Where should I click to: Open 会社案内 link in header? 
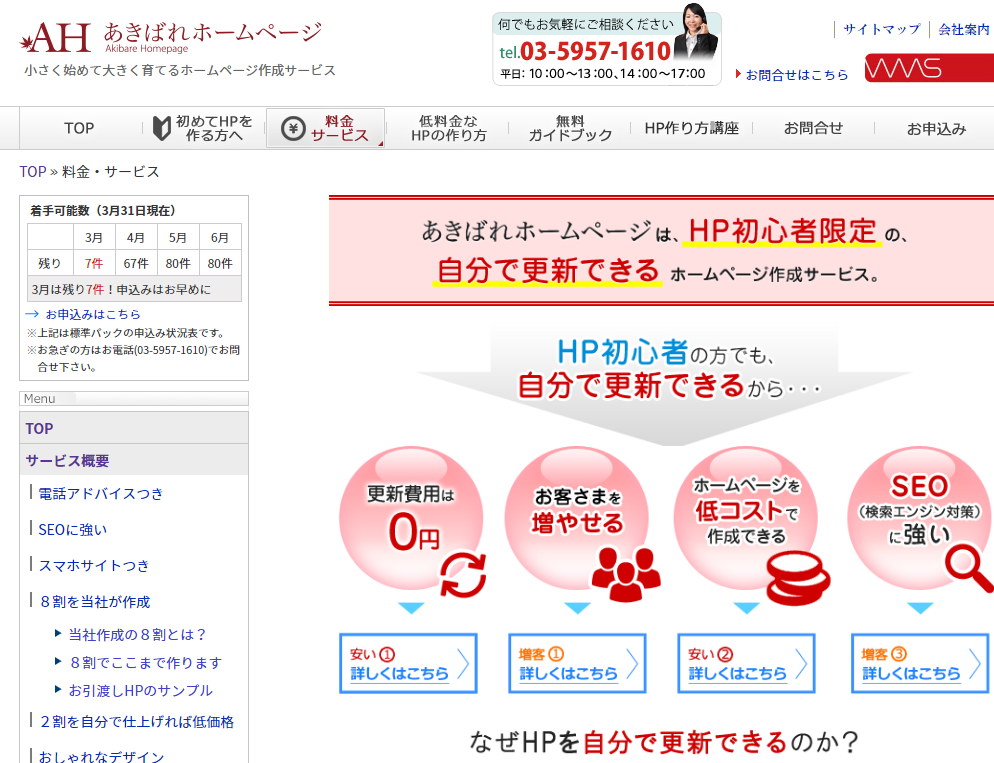point(964,29)
